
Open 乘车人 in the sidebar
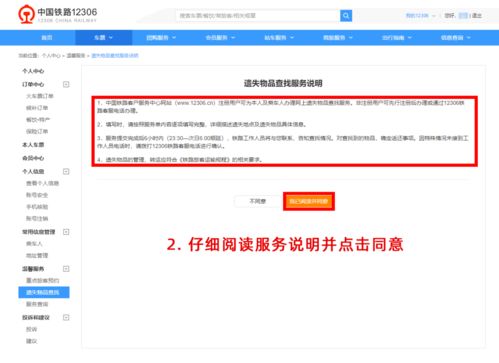[34, 244]
